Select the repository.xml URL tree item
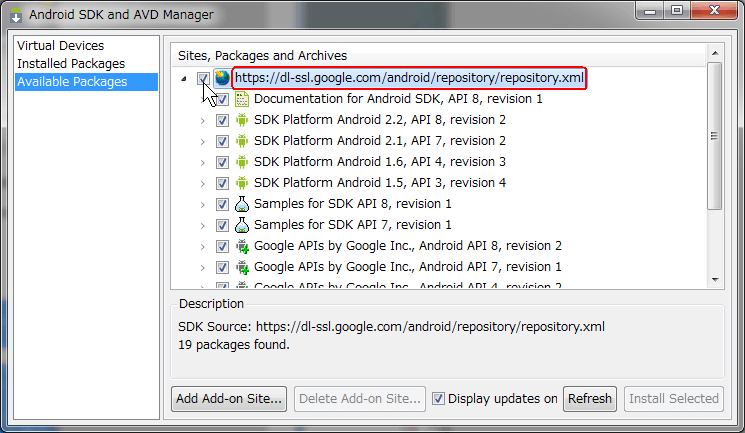 click(x=409, y=78)
